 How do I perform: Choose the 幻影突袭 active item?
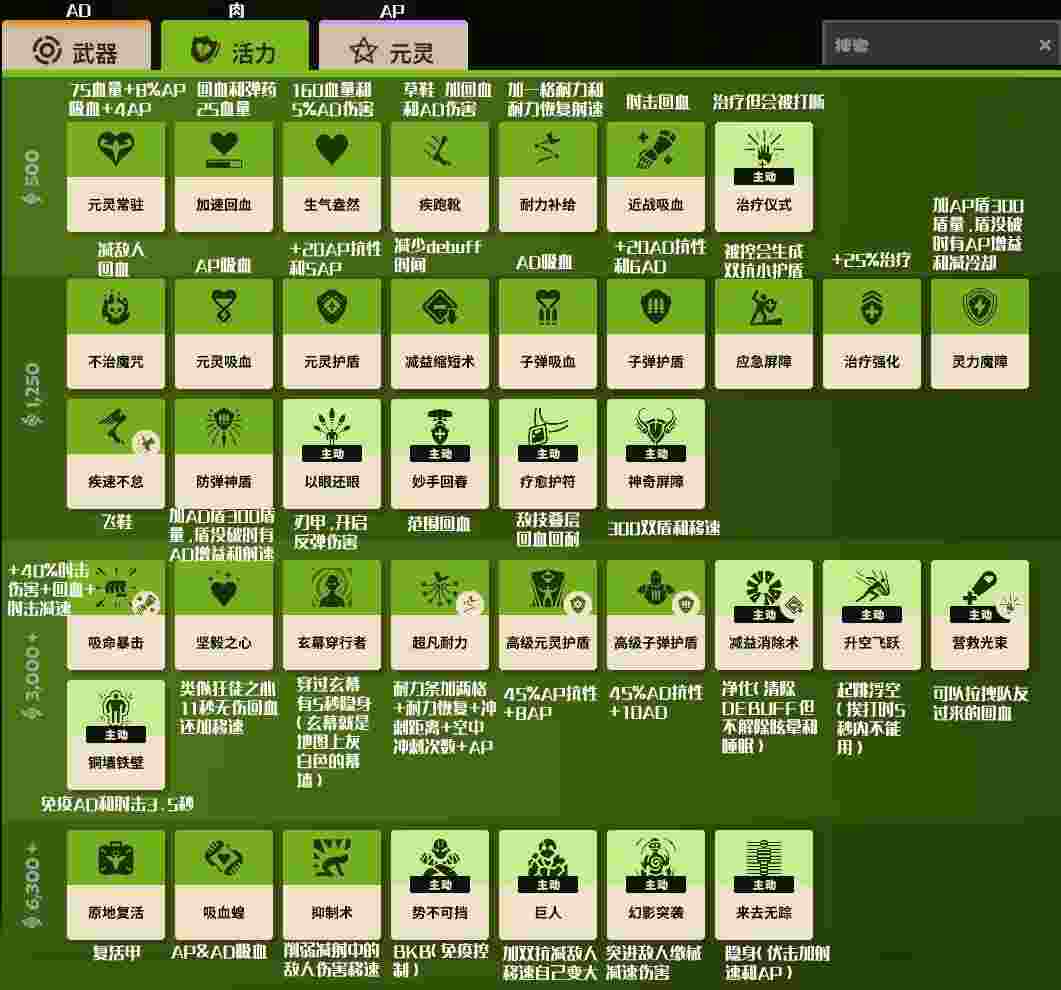[656, 885]
